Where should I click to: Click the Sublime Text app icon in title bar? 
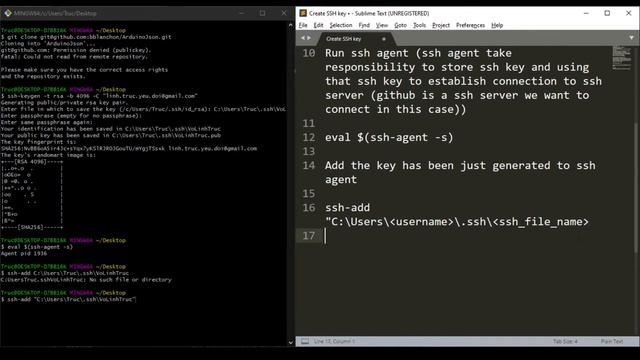pos(303,13)
